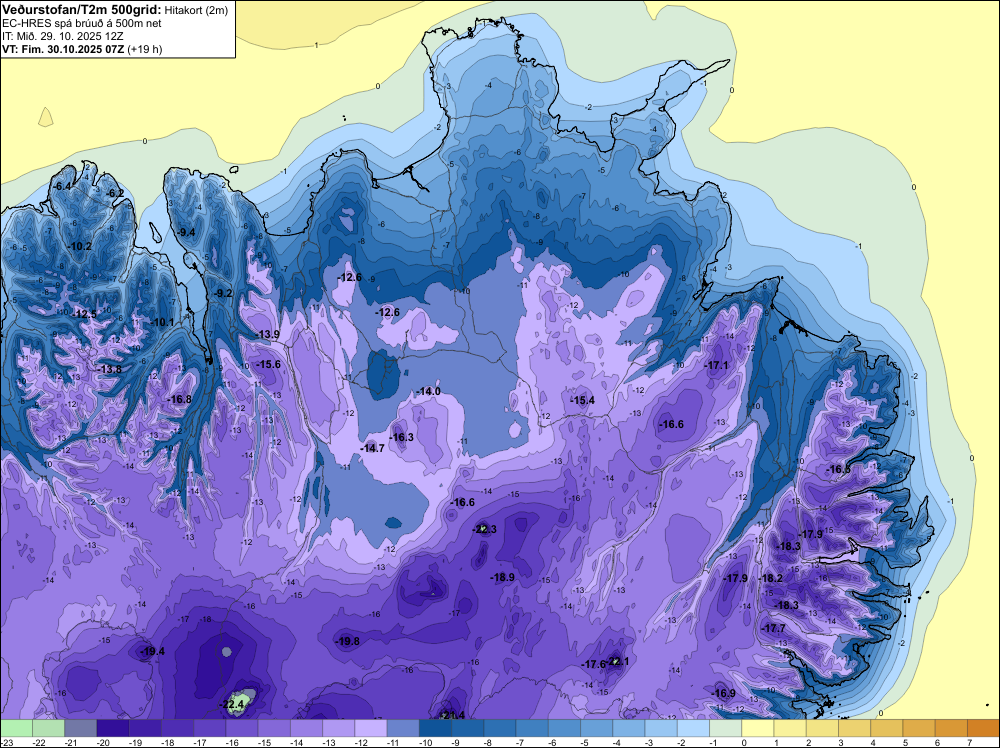The height and width of the screenshot is (748, 1000).
Task: Select the -10 dark blue legend swatch
Action: pyautogui.click(x=436, y=728)
